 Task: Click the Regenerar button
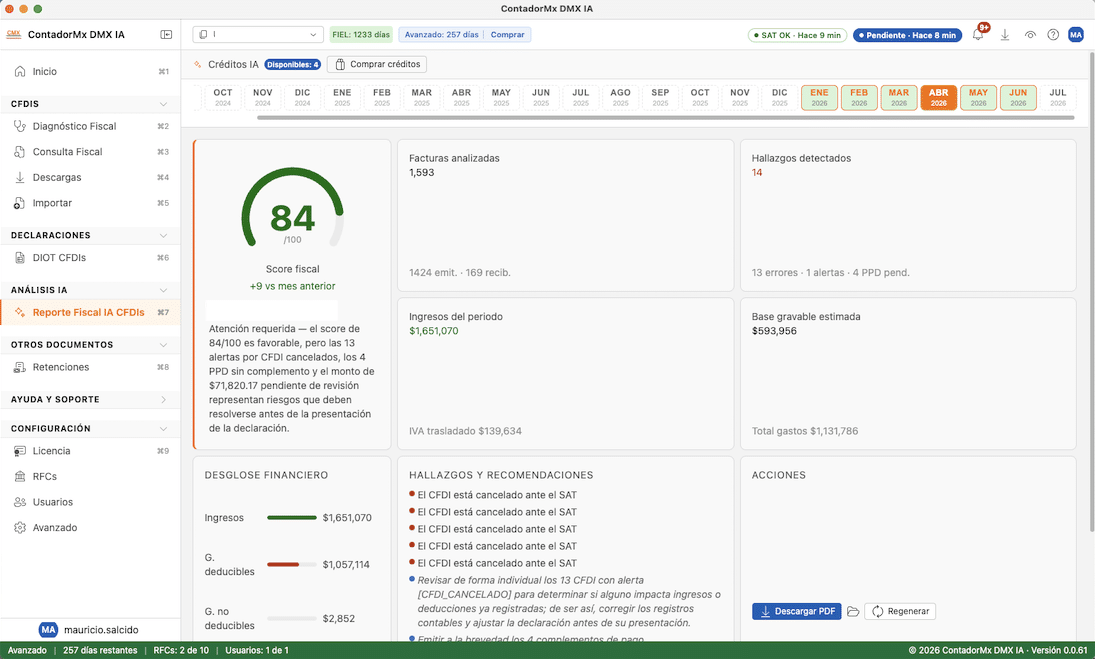tap(900, 612)
